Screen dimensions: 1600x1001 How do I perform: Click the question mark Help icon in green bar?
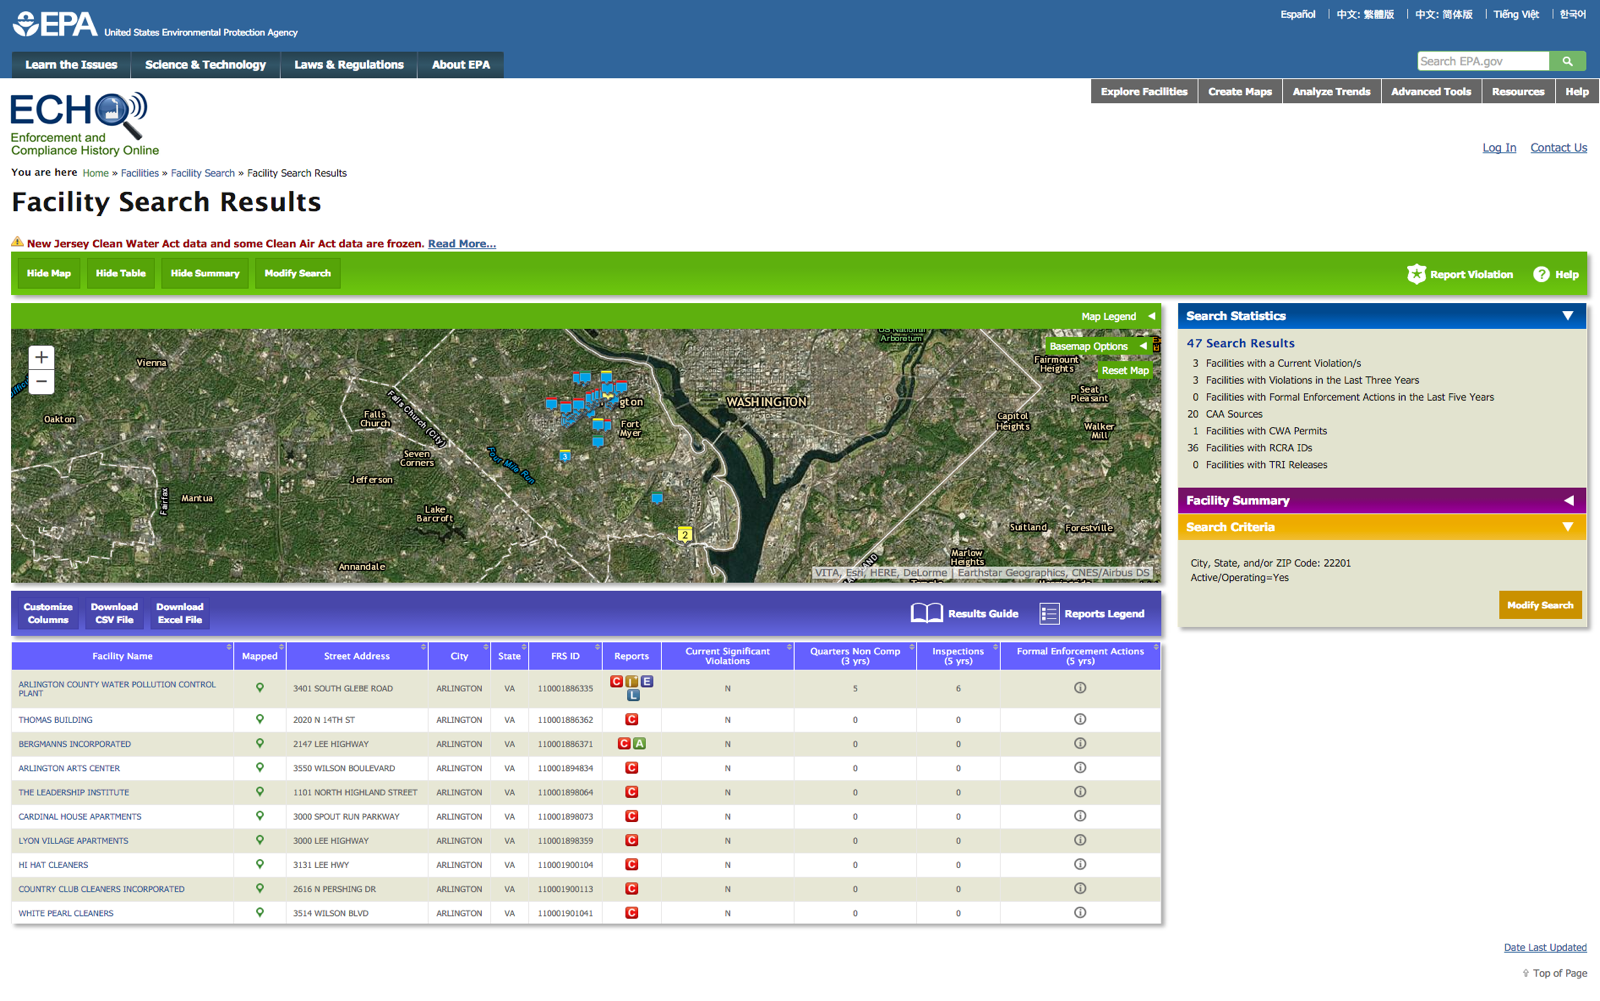[x=1541, y=274]
